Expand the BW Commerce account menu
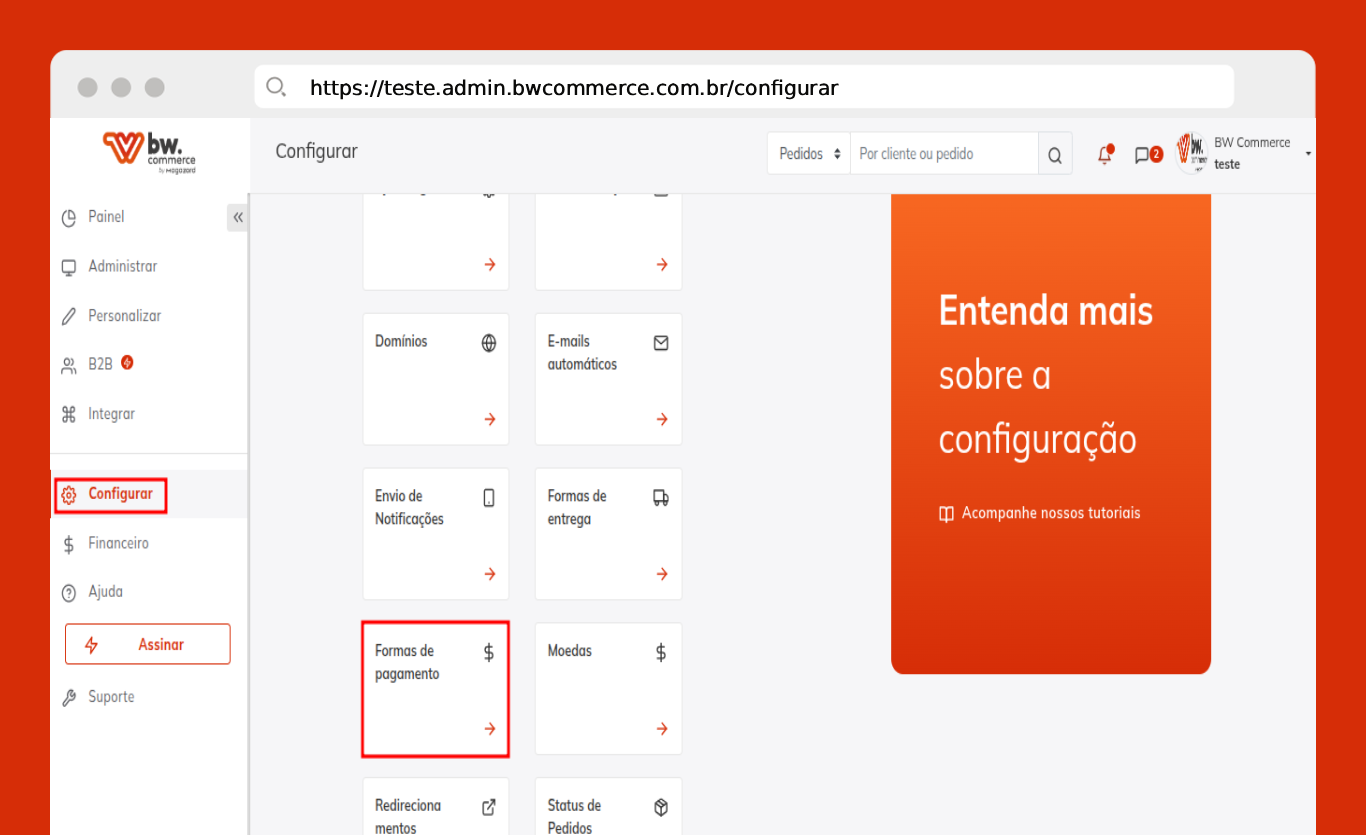The width and height of the screenshot is (1366, 835). (x=1308, y=154)
